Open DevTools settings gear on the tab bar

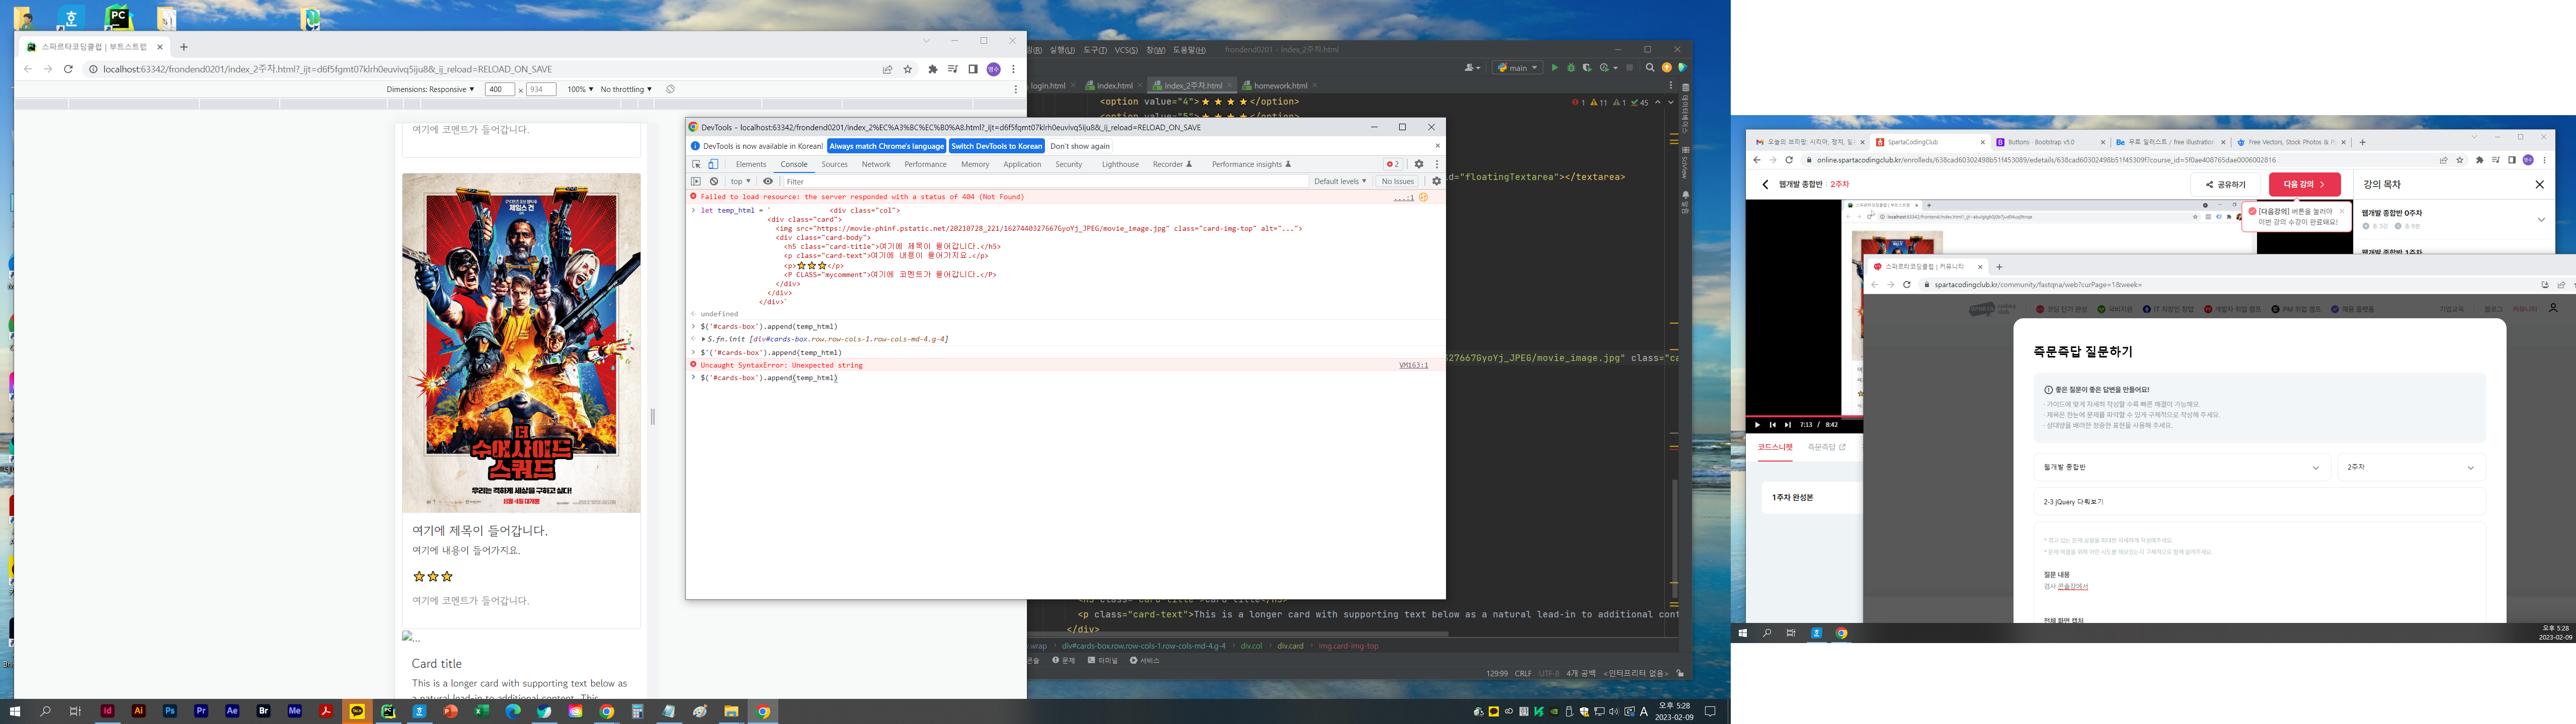1418,164
